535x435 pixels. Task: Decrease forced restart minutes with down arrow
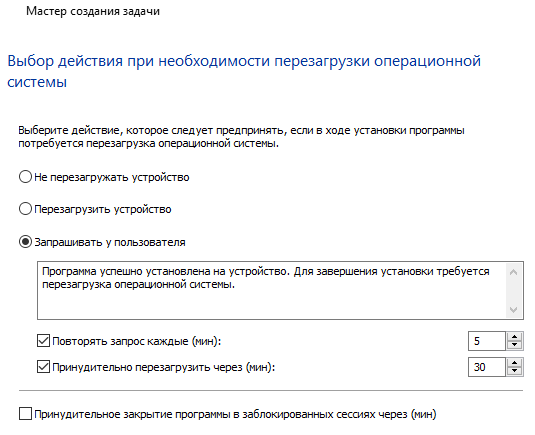point(514,371)
